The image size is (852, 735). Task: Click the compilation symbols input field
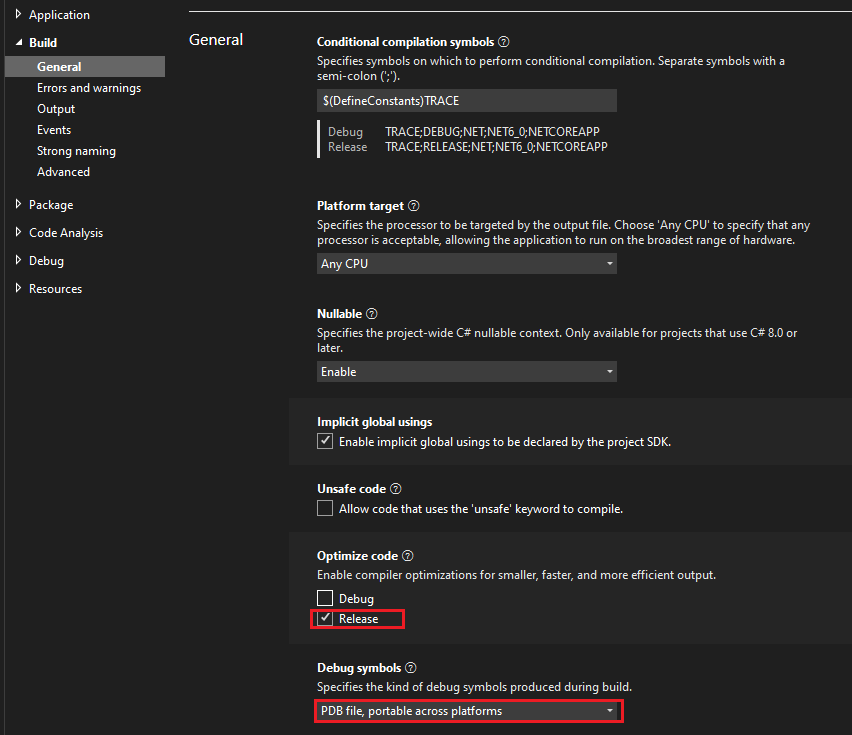pos(467,100)
